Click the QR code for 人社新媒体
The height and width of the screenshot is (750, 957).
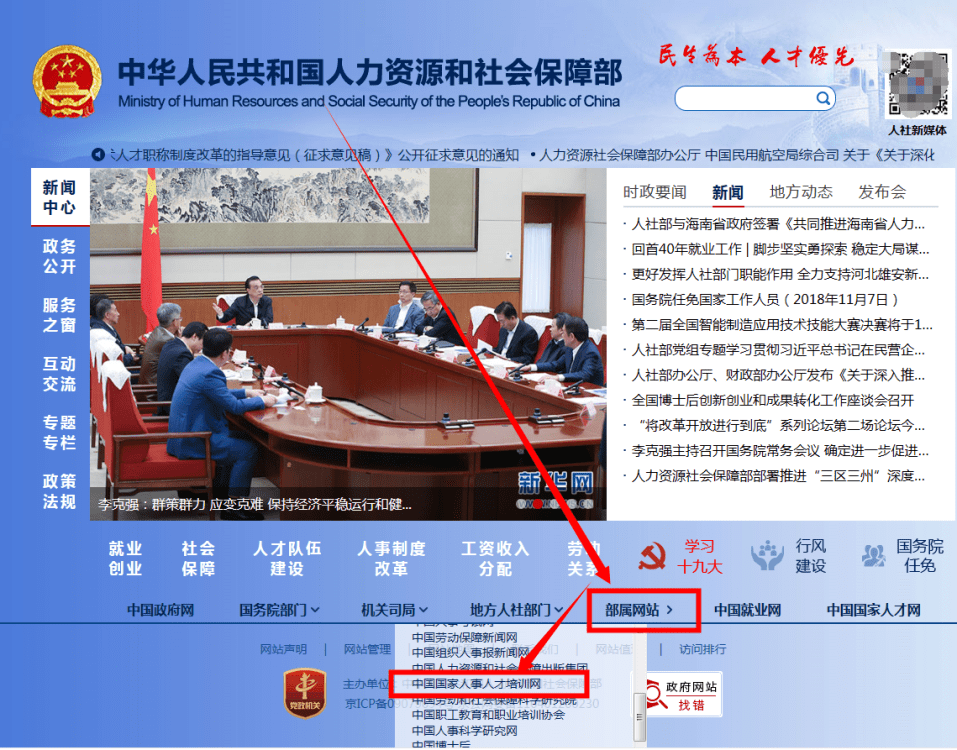point(918,84)
